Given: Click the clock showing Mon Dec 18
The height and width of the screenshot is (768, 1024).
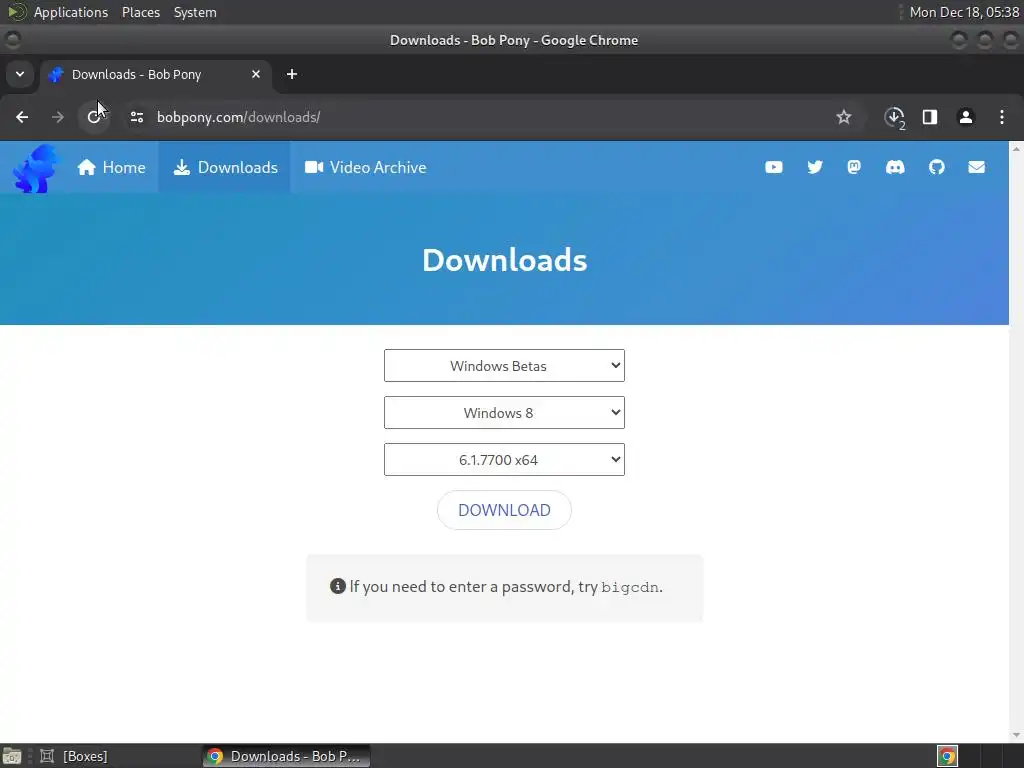Looking at the screenshot, I should pyautogui.click(x=964, y=12).
